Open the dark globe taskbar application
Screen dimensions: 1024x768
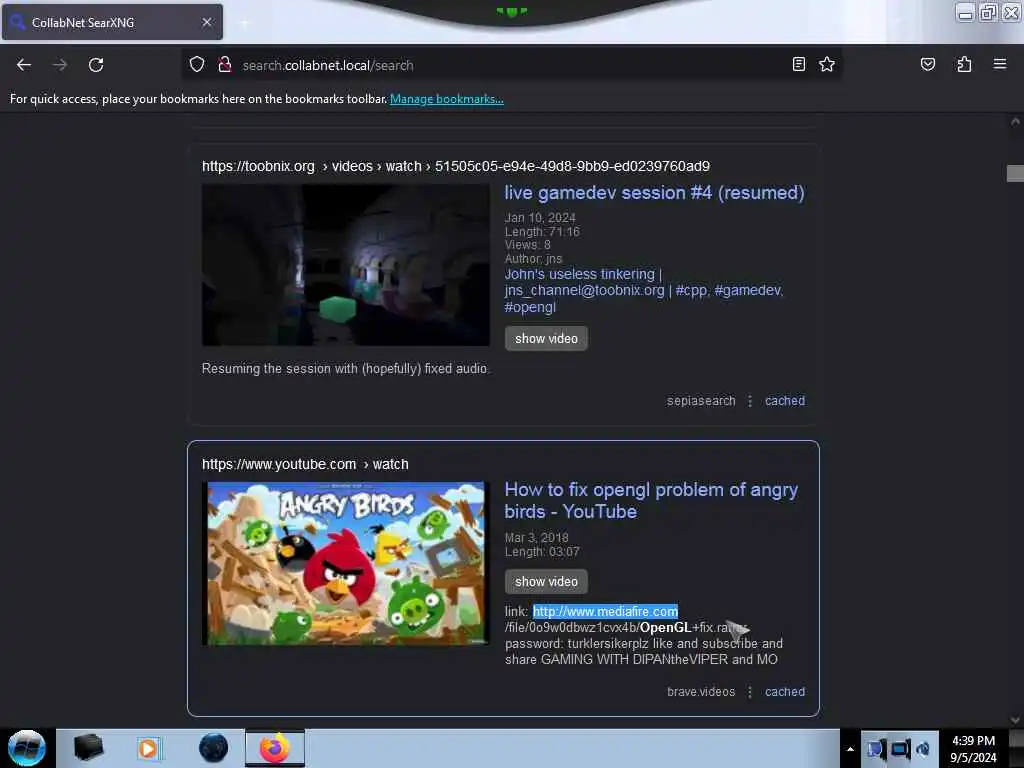click(213, 748)
